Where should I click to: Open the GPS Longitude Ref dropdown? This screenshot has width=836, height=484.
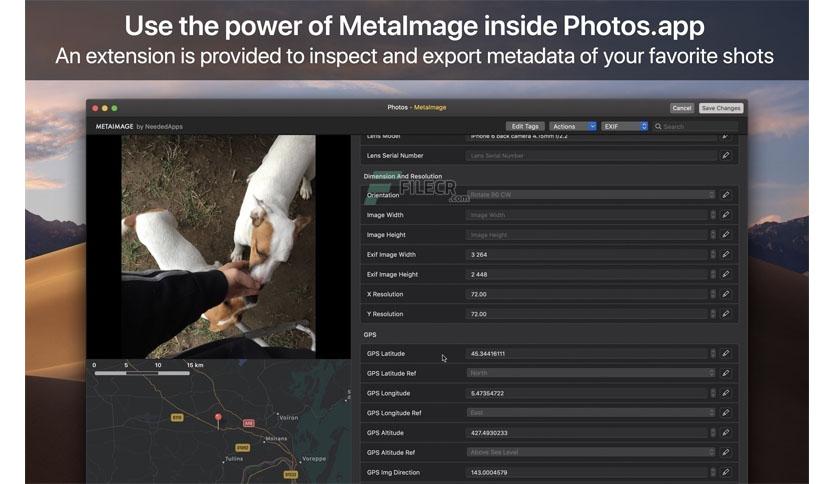pos(591,413)
